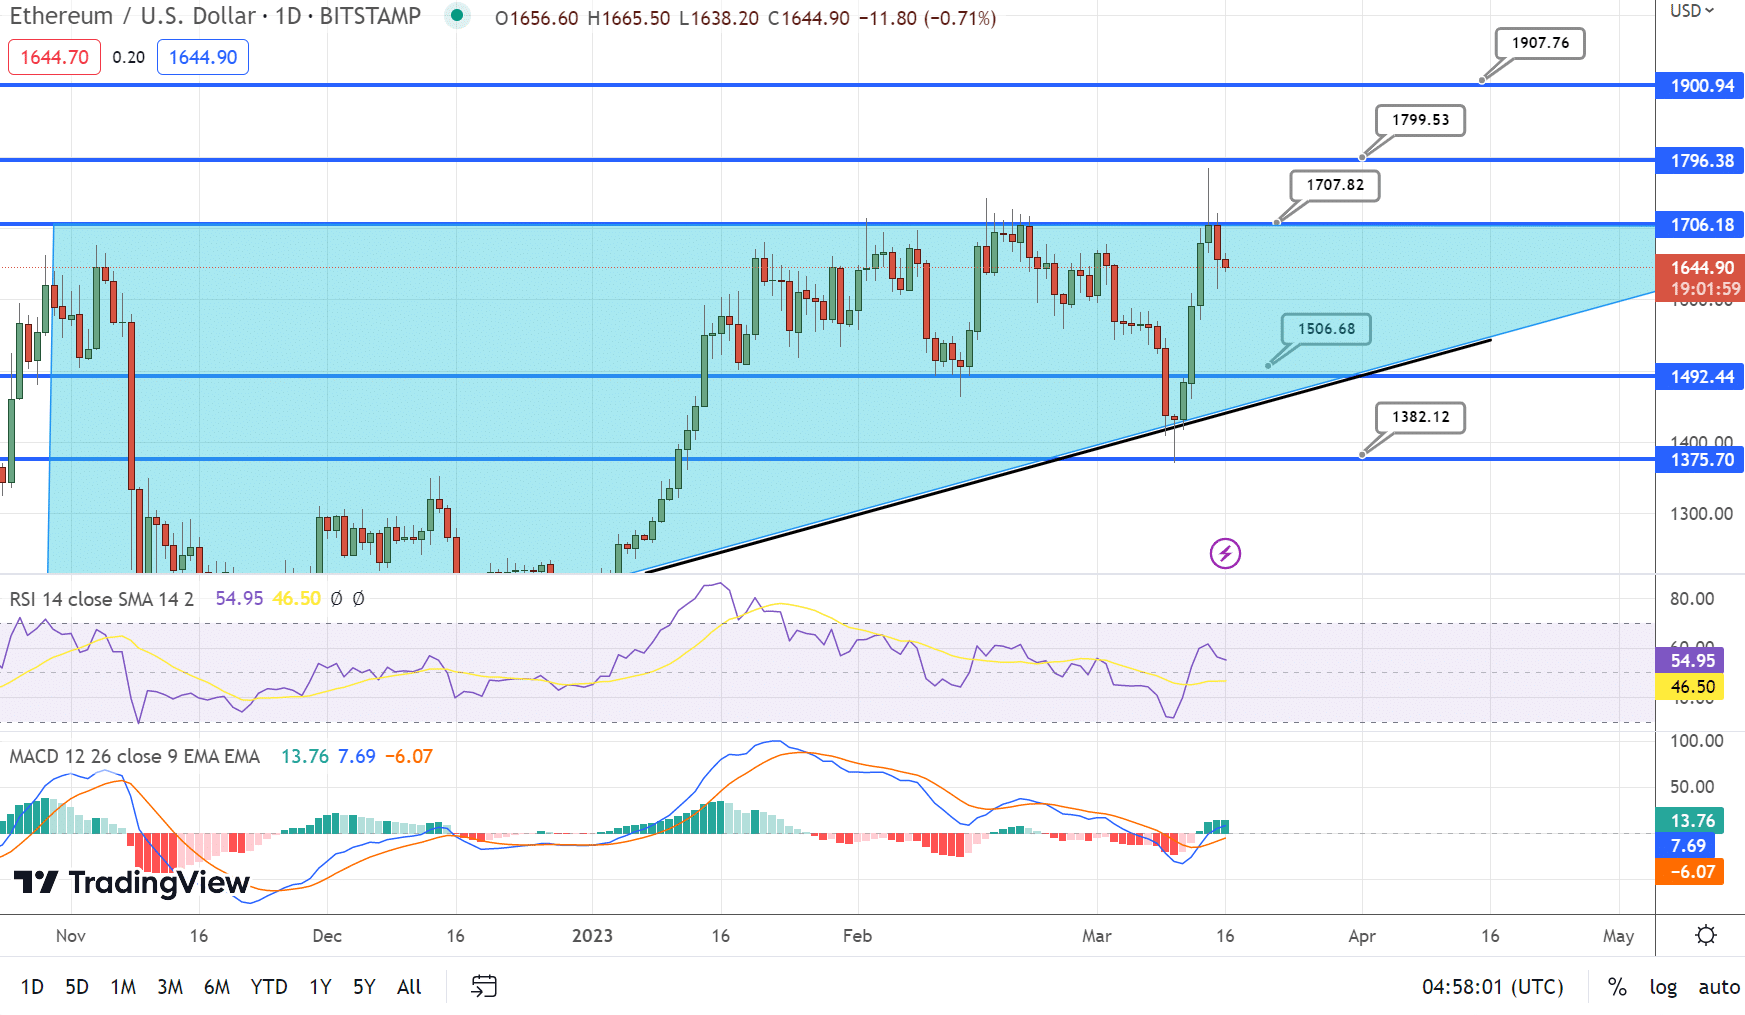This screenshot has width=1745, height=1015.
Task: Select the 1506.68 price callout
Action: [x=1326, y=329]
